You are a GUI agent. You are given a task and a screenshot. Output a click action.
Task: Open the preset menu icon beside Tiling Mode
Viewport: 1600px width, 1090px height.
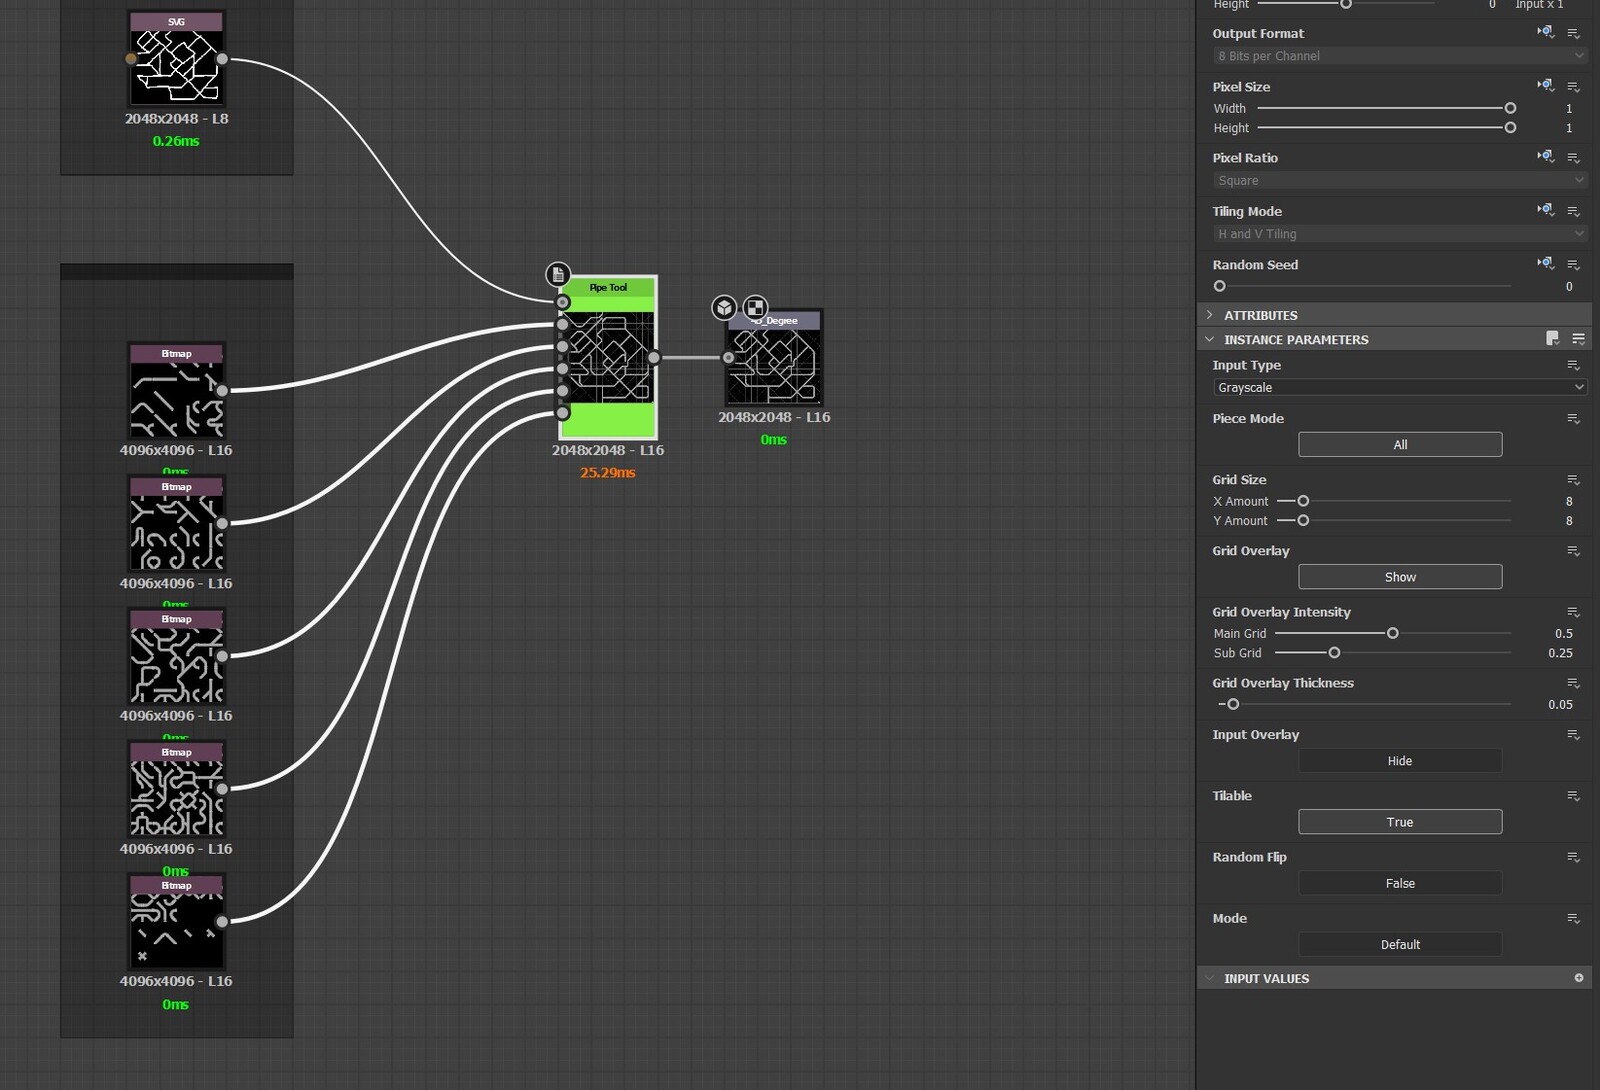click(x=1575, y=210)
